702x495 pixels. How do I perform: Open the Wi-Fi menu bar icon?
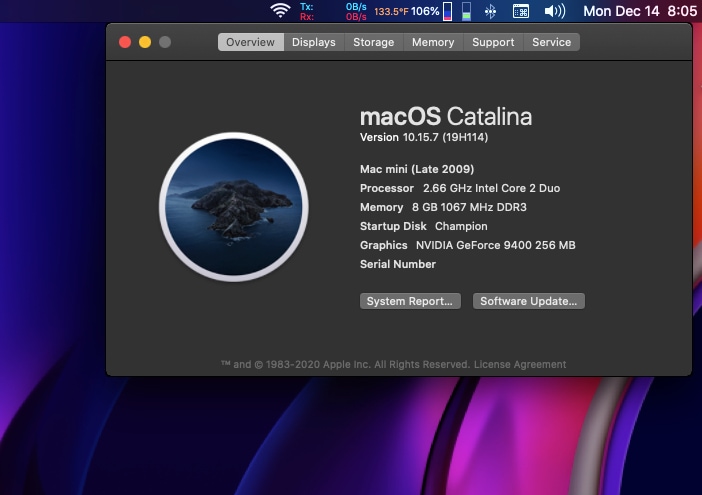point(280,11)
